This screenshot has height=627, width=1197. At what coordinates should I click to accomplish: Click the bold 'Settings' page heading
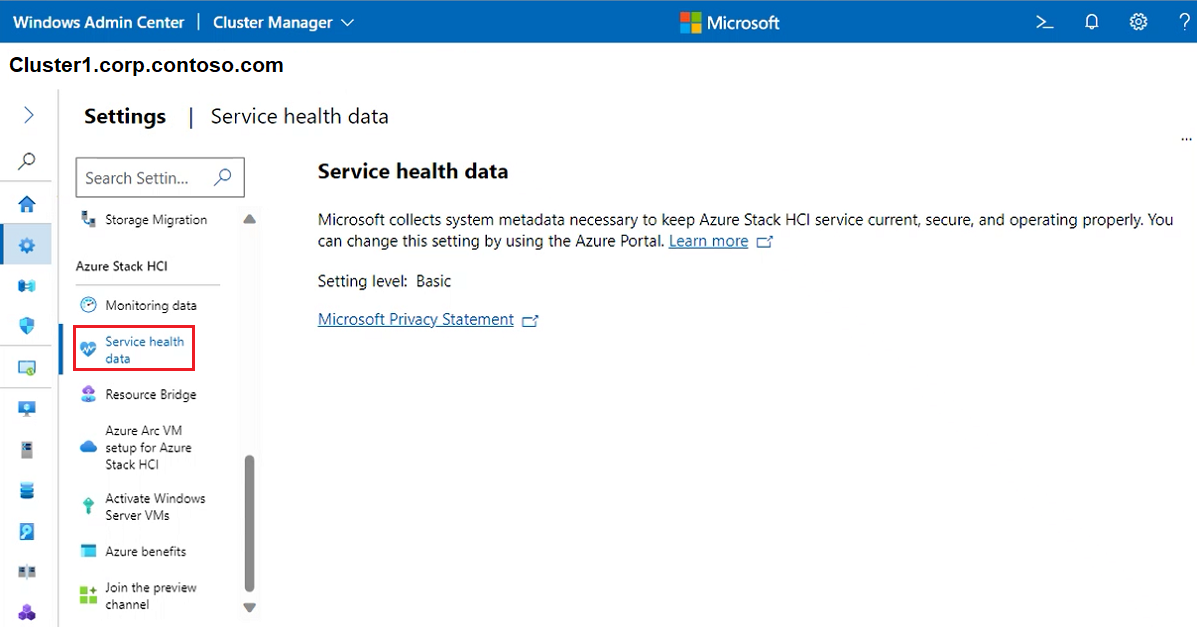(x=125, y=116)
